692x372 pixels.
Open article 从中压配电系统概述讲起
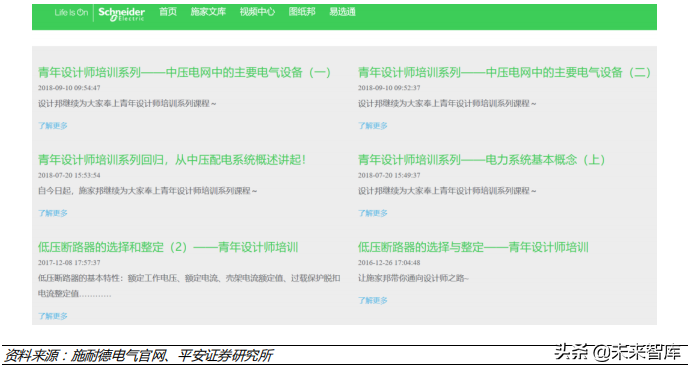(172, 160)
